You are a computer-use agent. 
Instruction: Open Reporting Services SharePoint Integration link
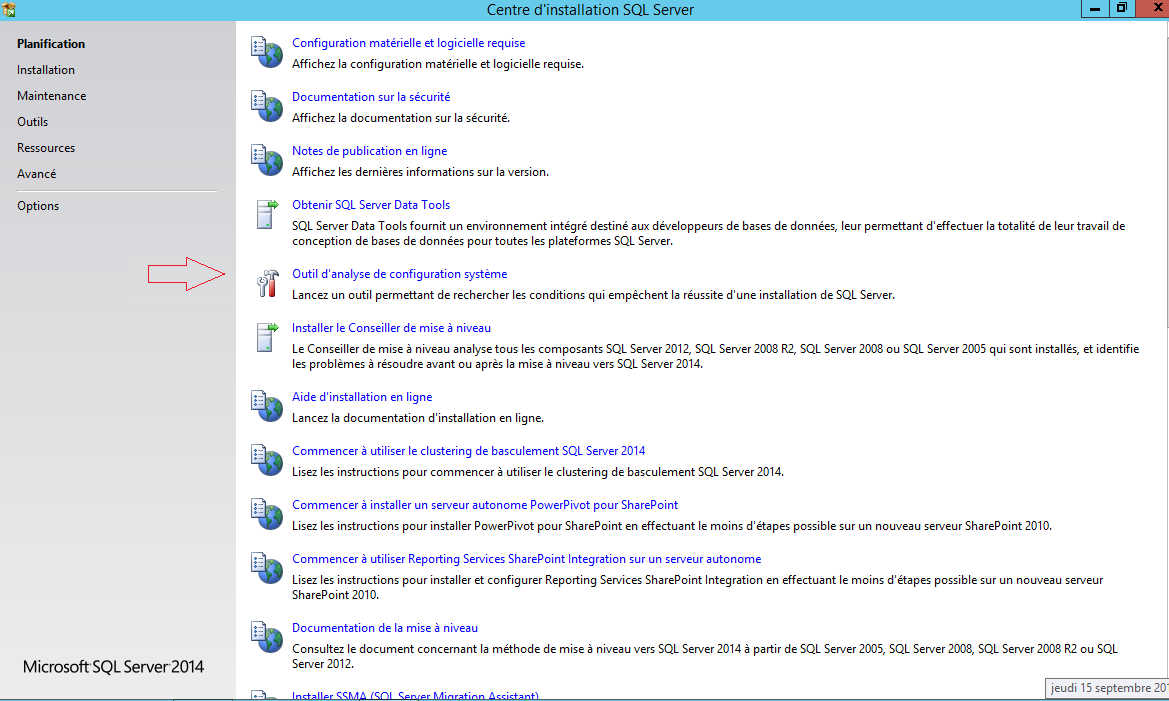pos(527,559)
